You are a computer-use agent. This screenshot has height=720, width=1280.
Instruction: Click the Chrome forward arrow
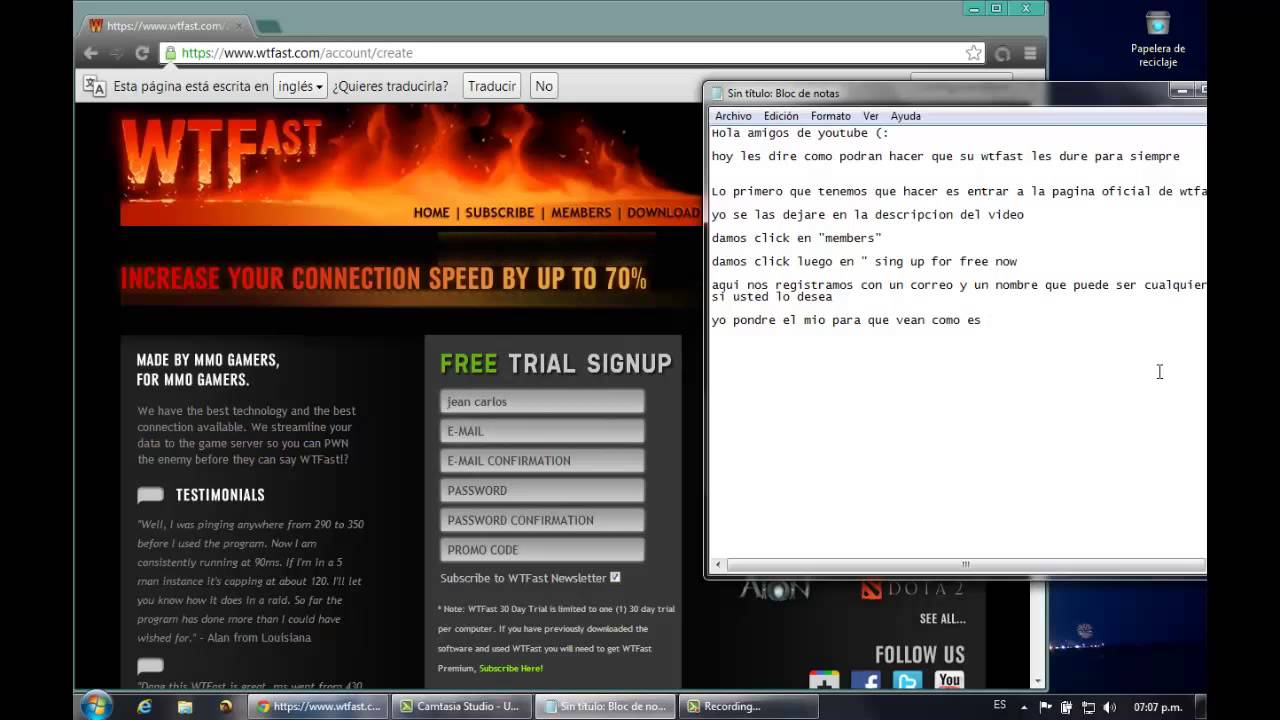(116, 53)
